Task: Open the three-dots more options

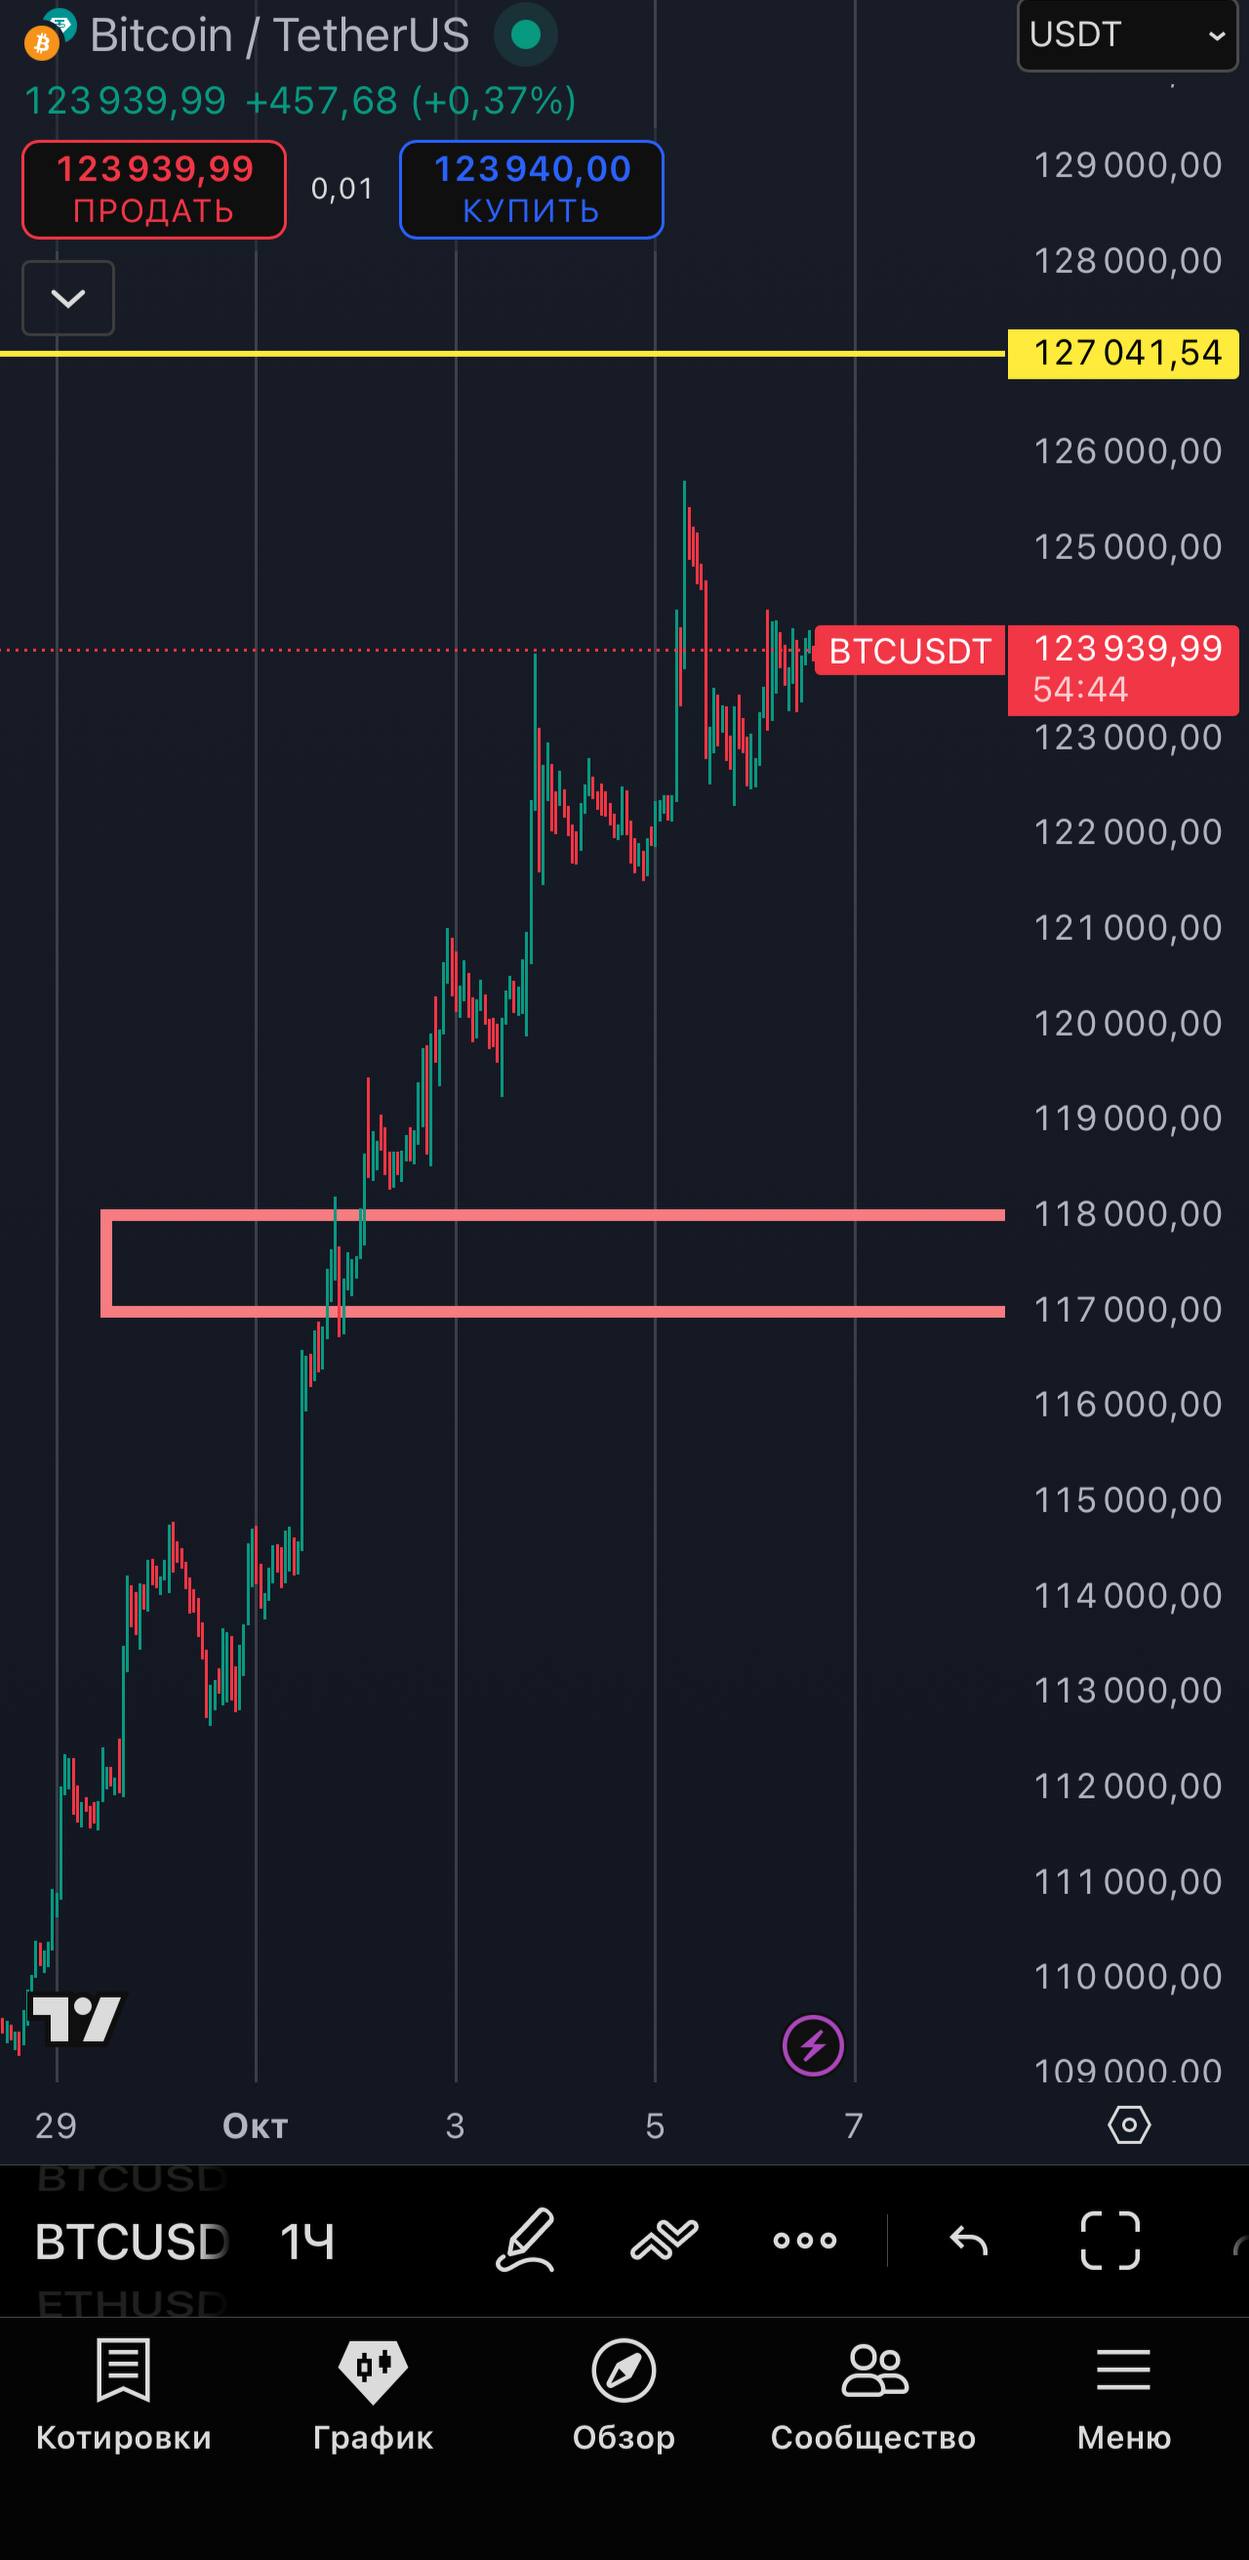Action: [805, 2240]
